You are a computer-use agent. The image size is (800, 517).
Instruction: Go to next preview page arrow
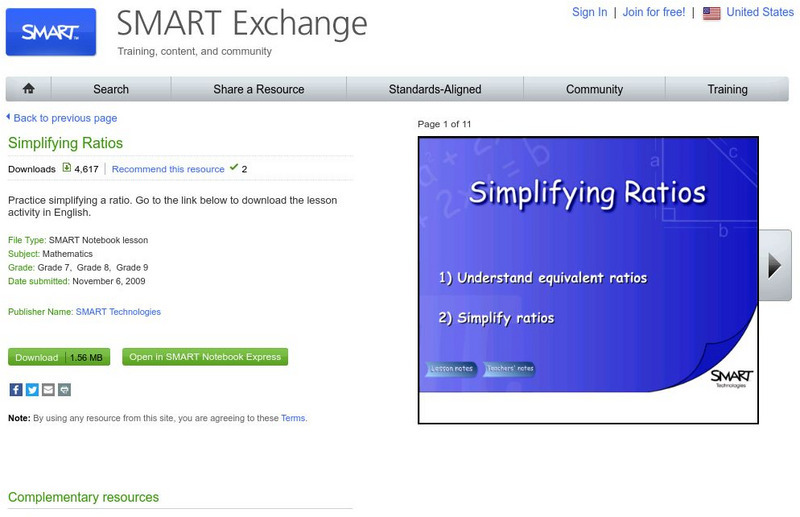(774, 265)
